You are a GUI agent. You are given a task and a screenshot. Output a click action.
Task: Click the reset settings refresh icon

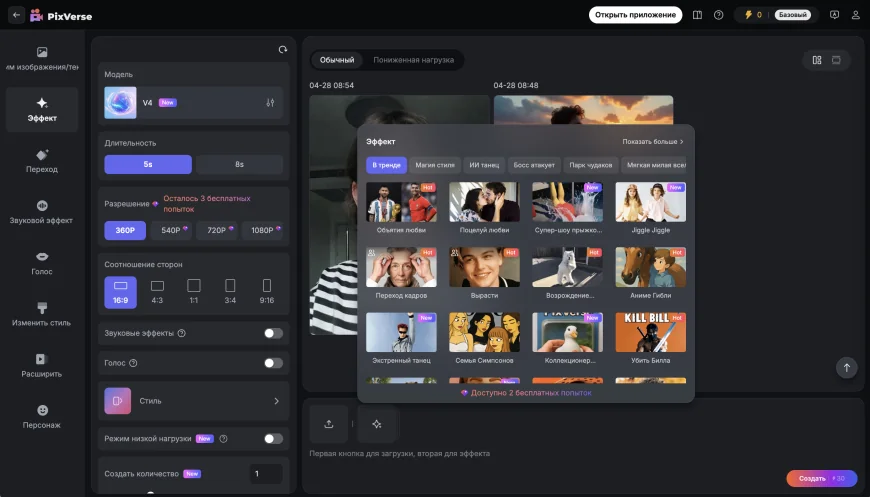(x=283, y=50)
